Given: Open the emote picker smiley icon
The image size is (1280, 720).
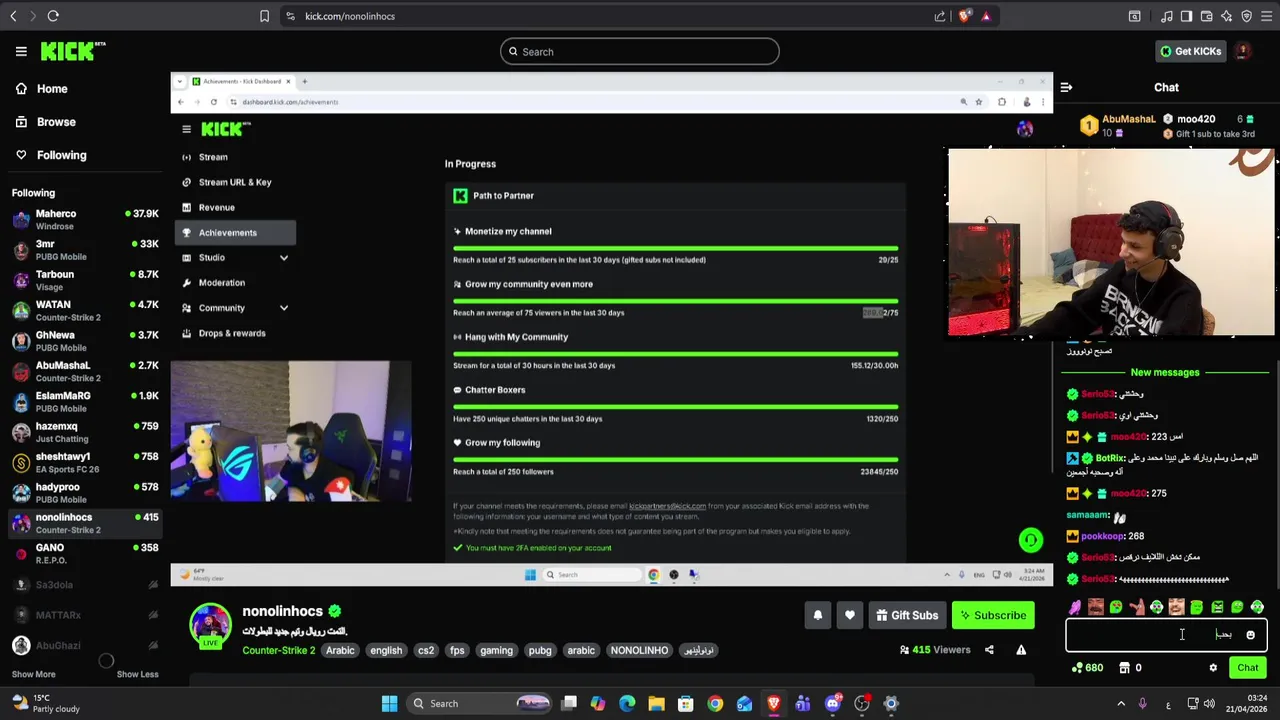Looking at the screenshot, I should pos(1250,635).
